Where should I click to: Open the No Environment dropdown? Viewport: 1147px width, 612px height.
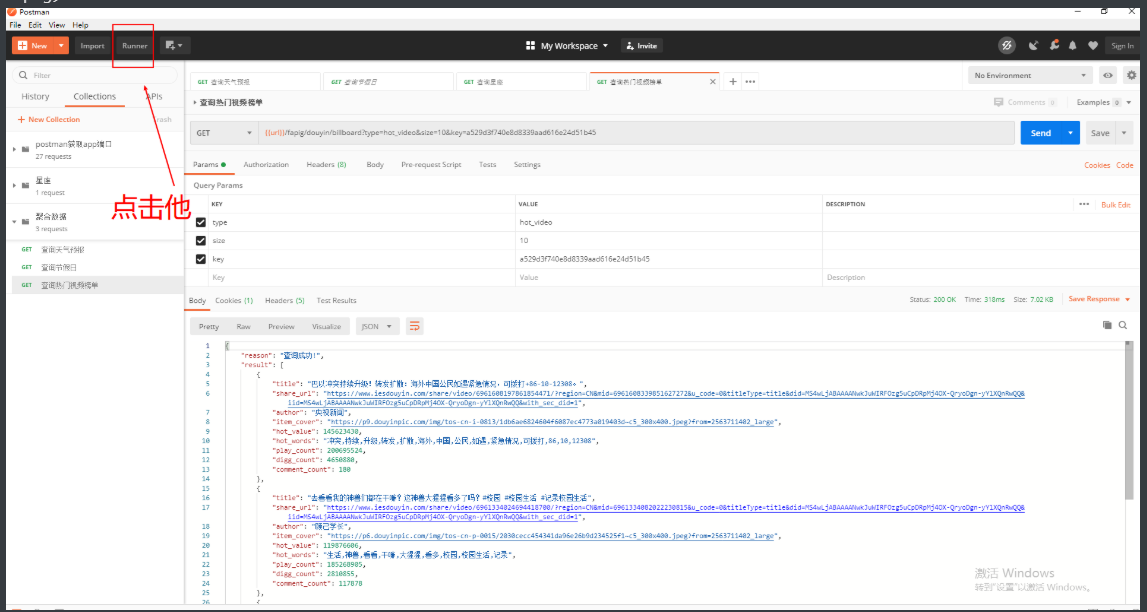1030,75
